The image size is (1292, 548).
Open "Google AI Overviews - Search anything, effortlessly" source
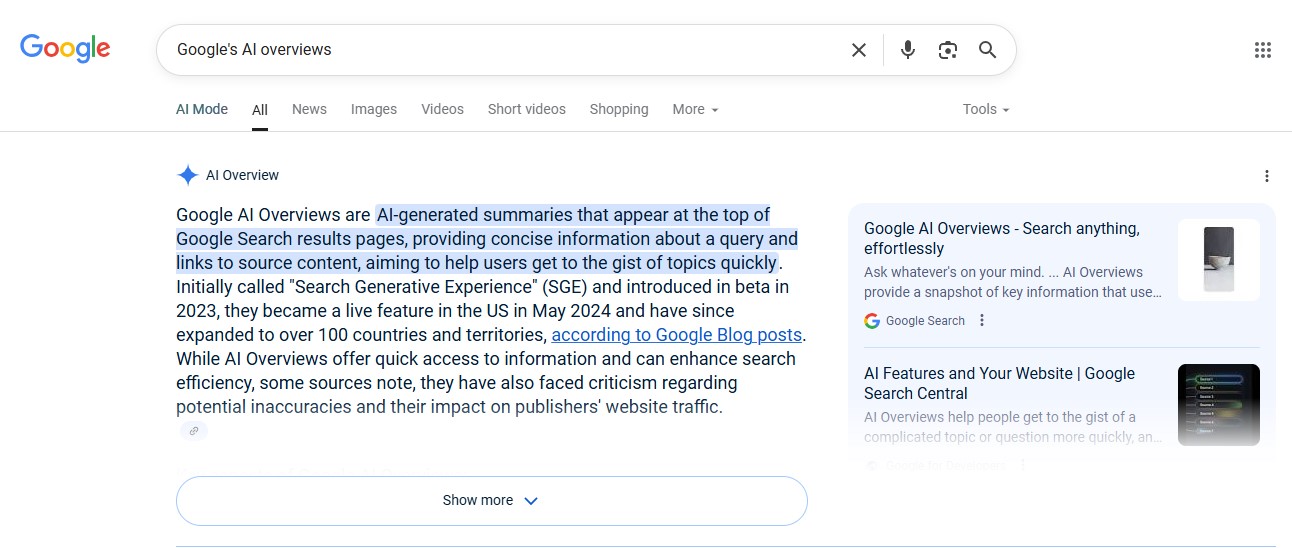(x=1002, y=238)
